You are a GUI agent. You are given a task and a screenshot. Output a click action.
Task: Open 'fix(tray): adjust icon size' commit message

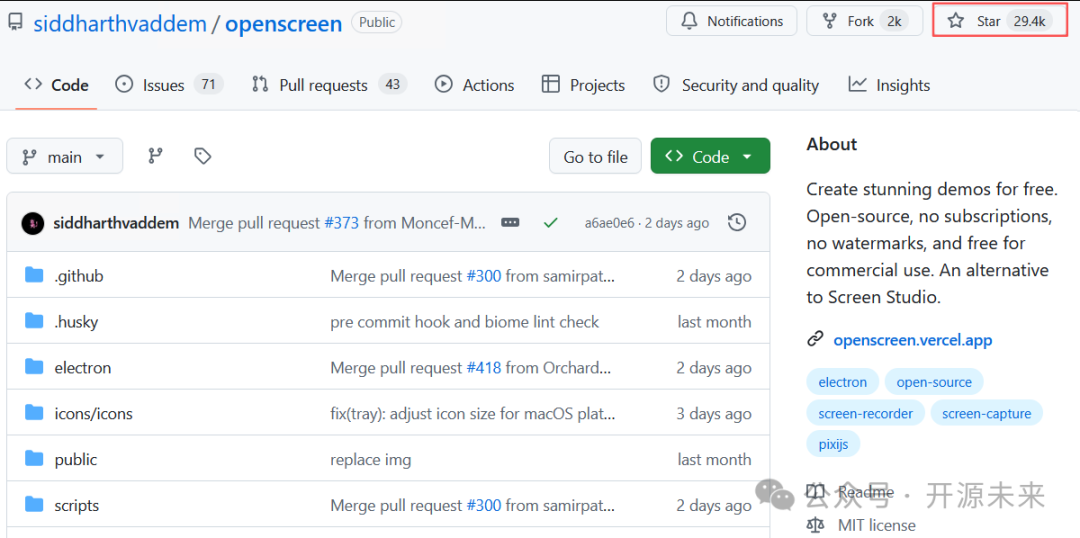pyautogui.click(x=473, y=413)
